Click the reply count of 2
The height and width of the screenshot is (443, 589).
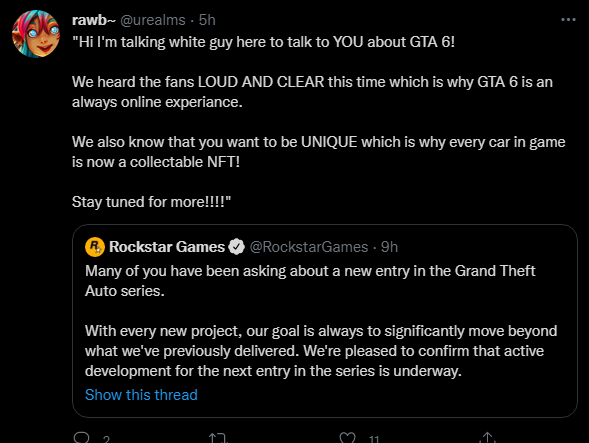(106, 439)
